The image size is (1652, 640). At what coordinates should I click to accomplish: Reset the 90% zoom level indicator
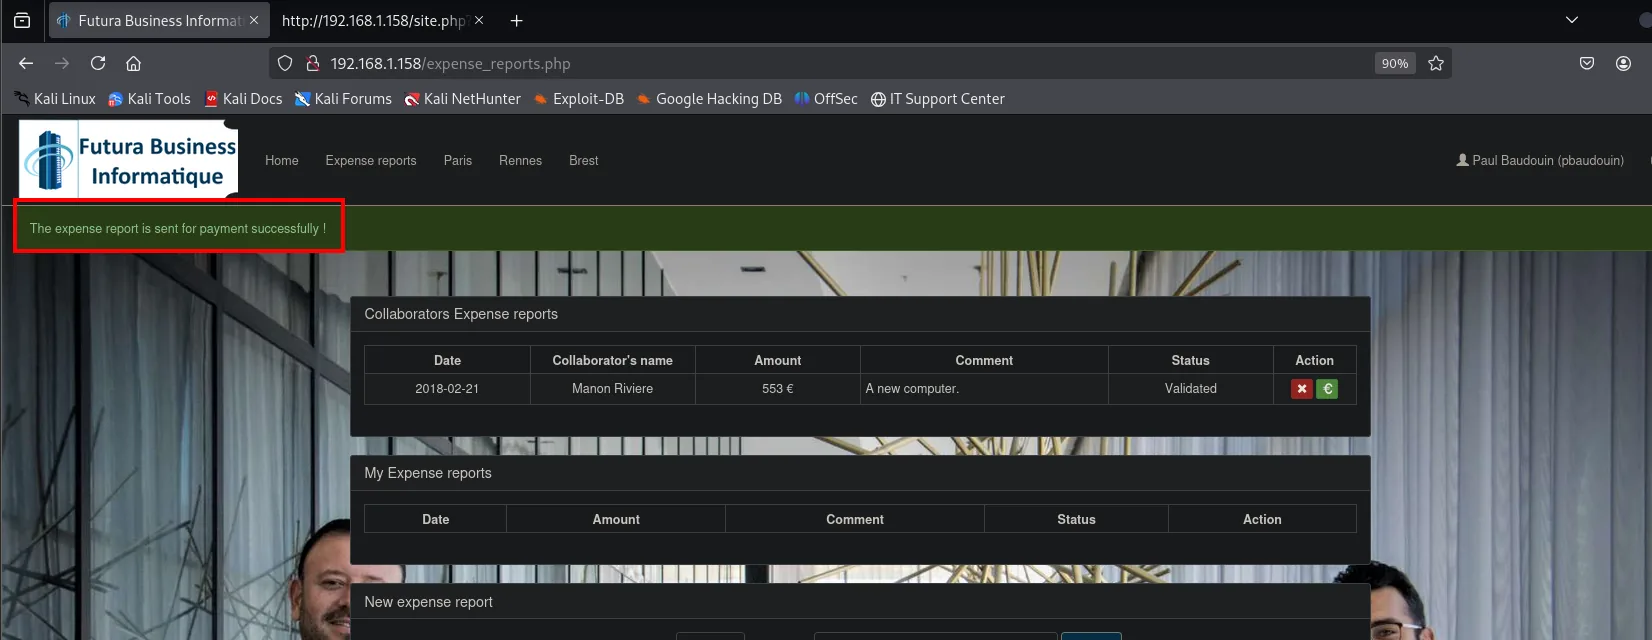[1395, 63]
